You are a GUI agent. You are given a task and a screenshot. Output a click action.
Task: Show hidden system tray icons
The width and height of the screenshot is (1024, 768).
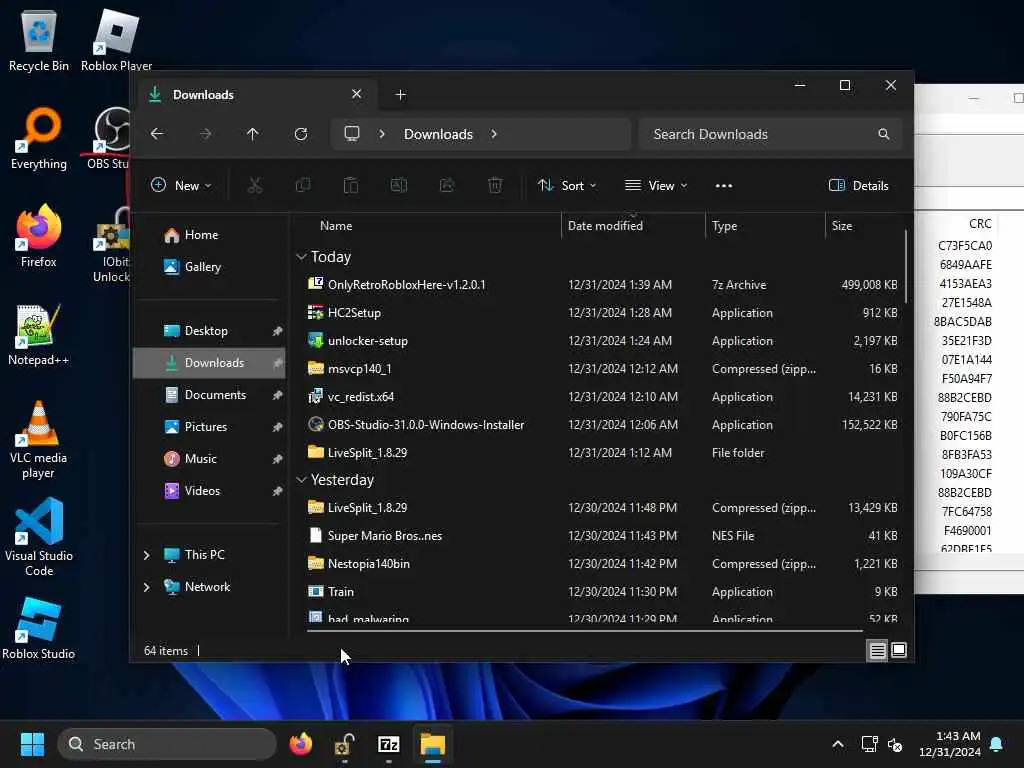pyautogui.click(x=838, y=744)
